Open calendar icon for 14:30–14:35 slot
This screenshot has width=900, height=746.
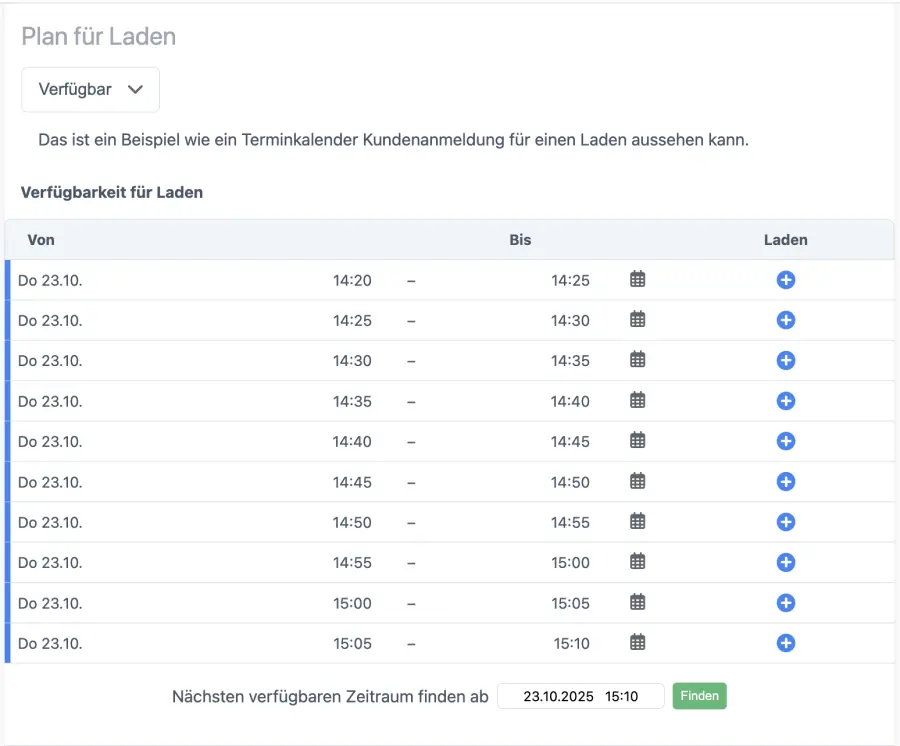tap(638, 360)
